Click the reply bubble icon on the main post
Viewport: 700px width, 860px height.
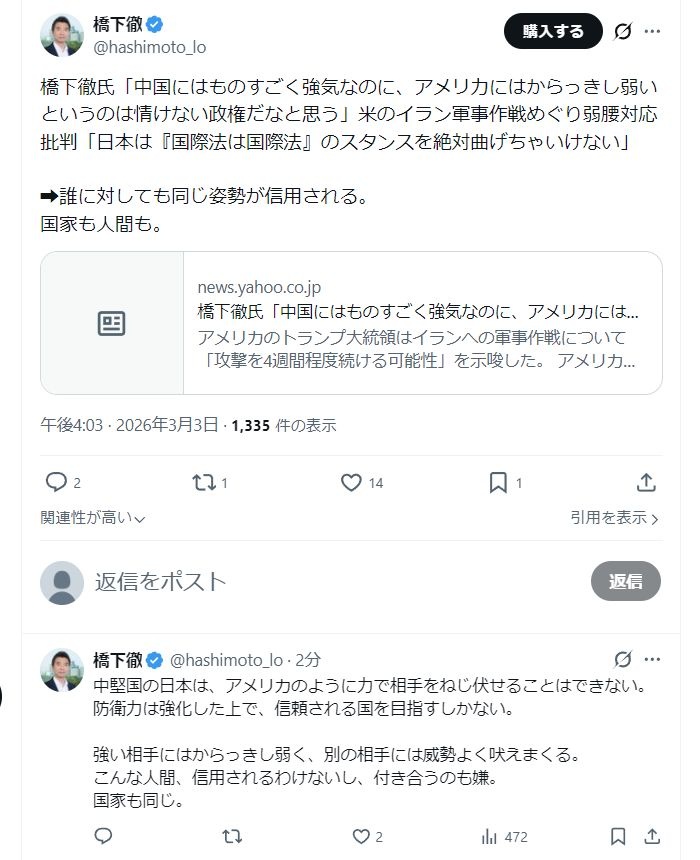58,483
